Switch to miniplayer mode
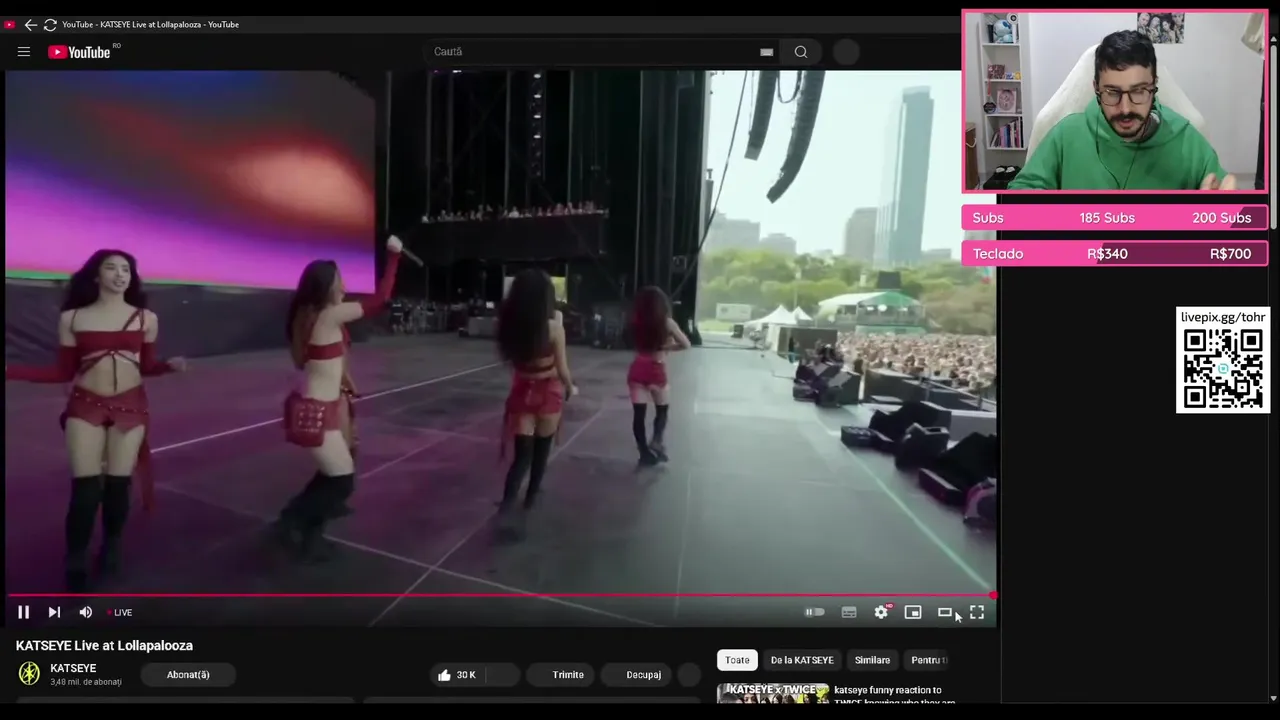1280x720 pixels. pyautogui.click(x=913, y=612)
